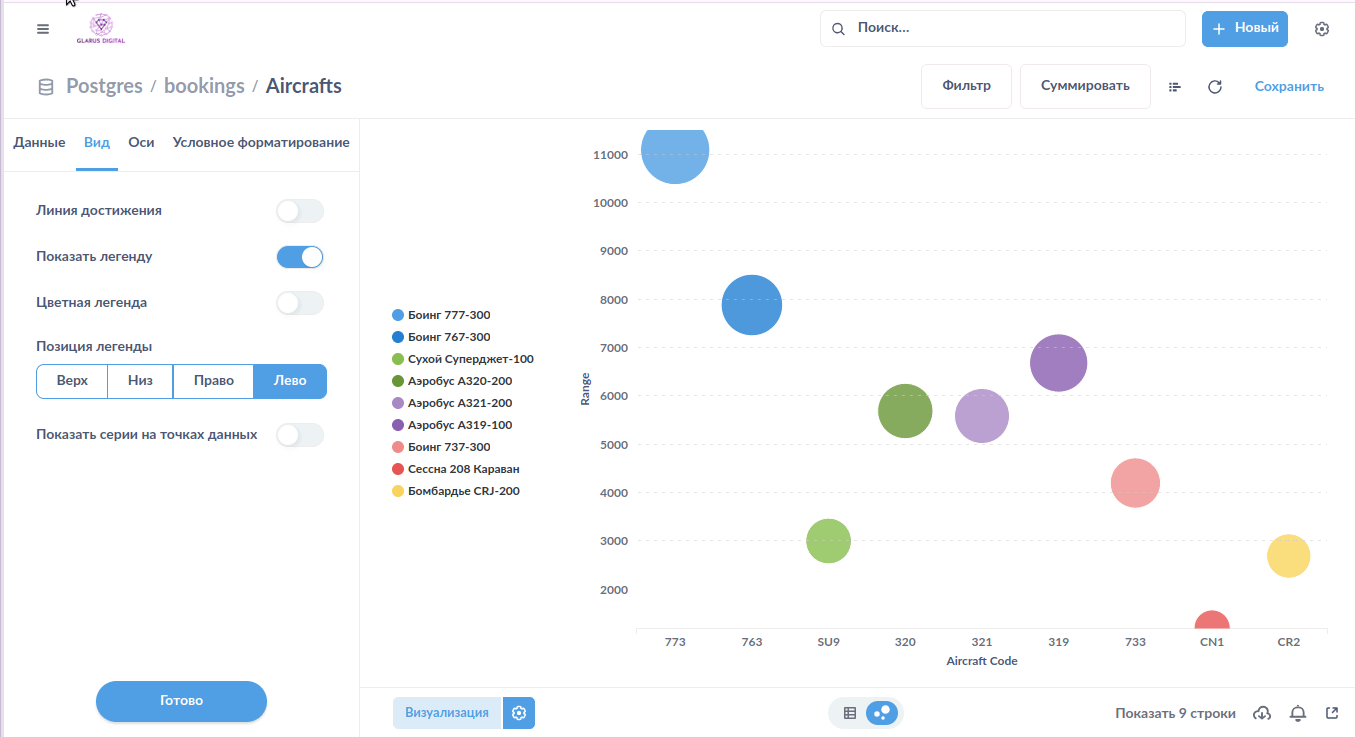The height and width of the screenshot is (737, 1355).
Task: Open 'Условное форматирование' tab
Action: 261,143
